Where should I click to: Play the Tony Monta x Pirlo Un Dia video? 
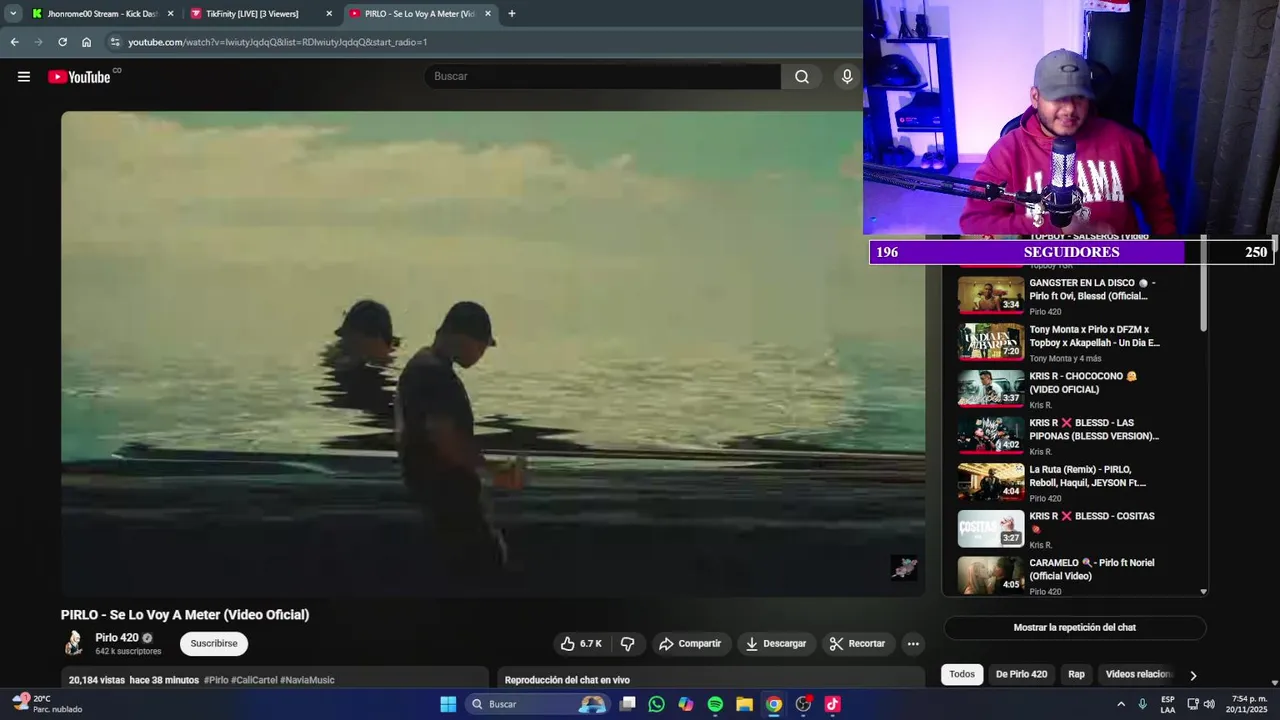click(991, 342)
